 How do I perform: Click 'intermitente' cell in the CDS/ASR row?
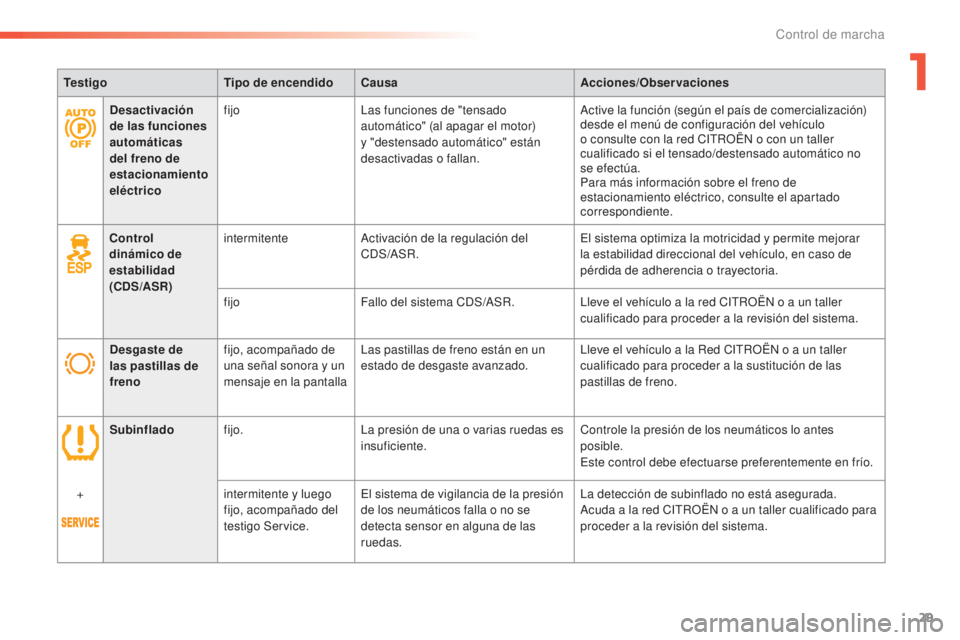click(255, 238)
